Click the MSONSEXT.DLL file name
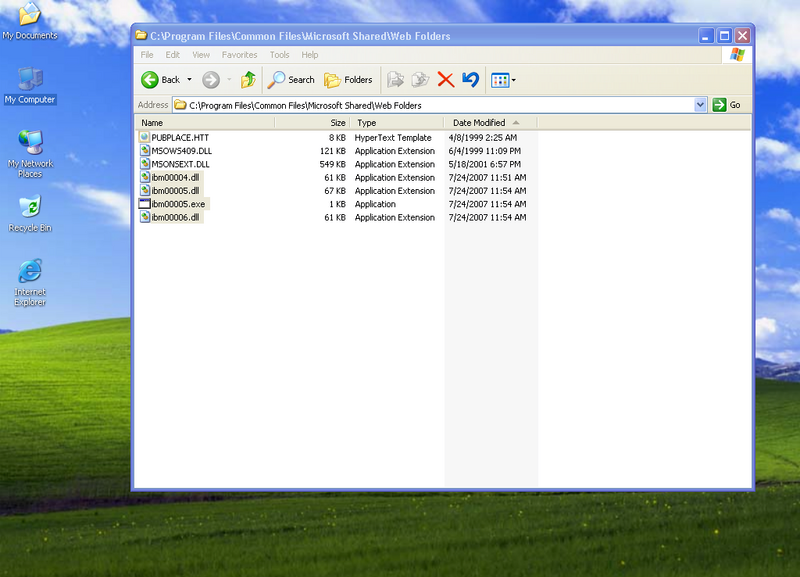Viewport: 800px width, 577px height. coord(181,164)
